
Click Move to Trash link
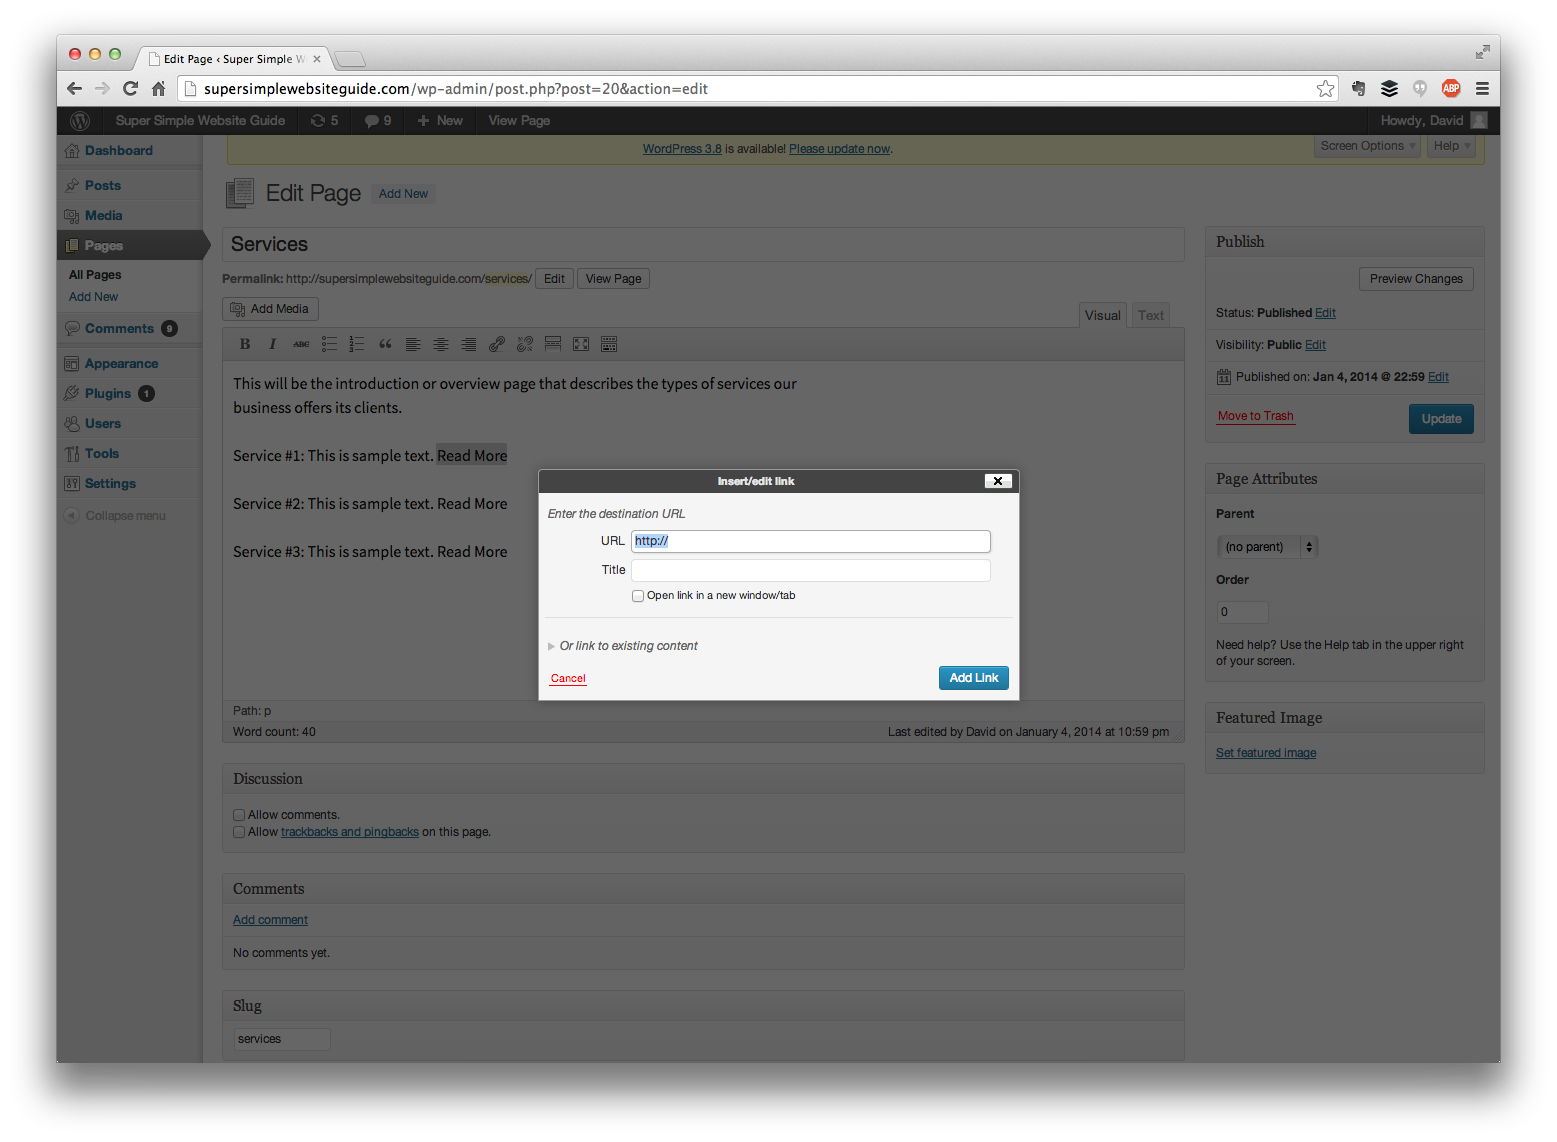click(x=1255, y=417)
